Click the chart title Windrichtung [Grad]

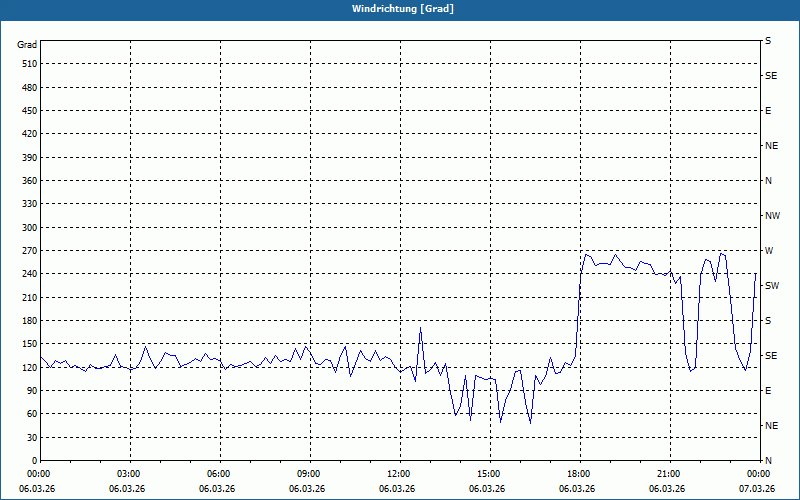pos(403,9)
